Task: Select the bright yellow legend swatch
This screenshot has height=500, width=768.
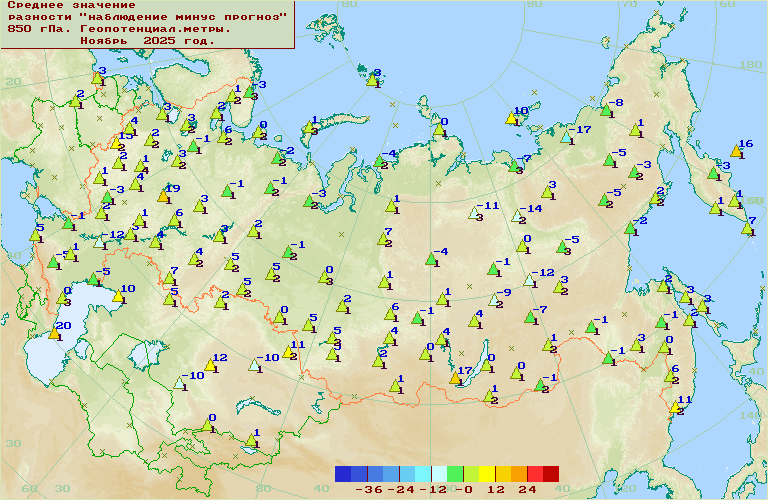Action: point(487,474)
